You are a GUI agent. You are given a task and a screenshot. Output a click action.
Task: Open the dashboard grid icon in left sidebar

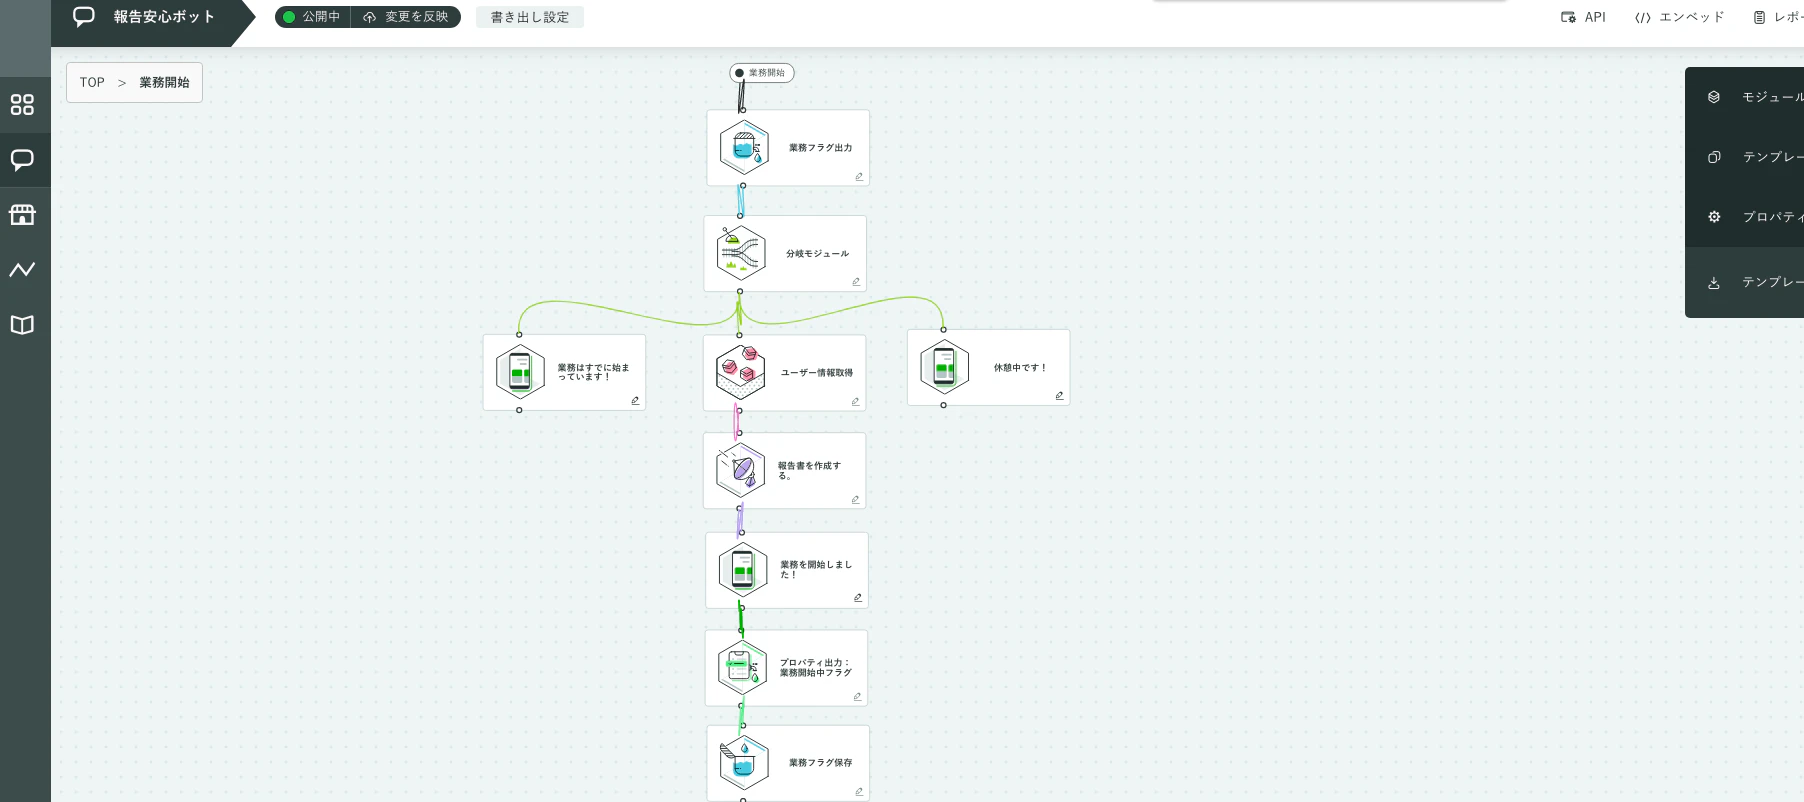click(x=22, y=105)
